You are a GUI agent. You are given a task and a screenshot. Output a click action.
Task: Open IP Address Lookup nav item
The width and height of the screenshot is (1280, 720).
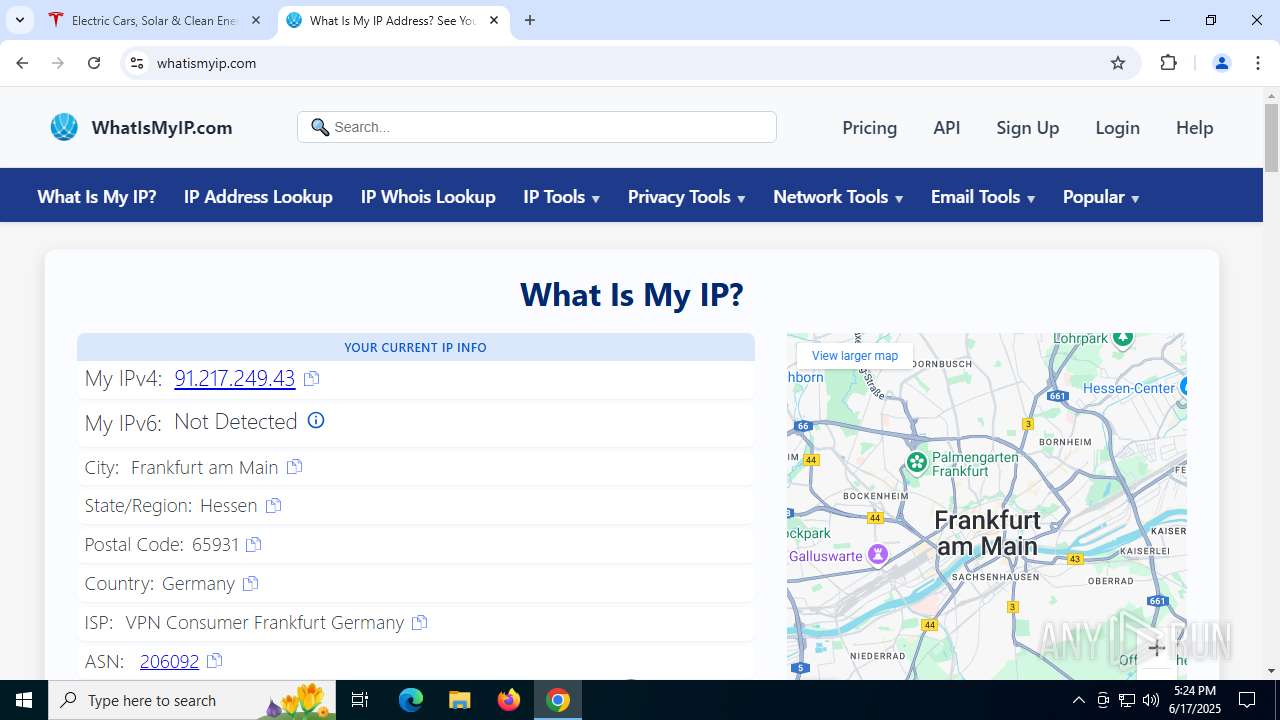(x=258, y=197)
